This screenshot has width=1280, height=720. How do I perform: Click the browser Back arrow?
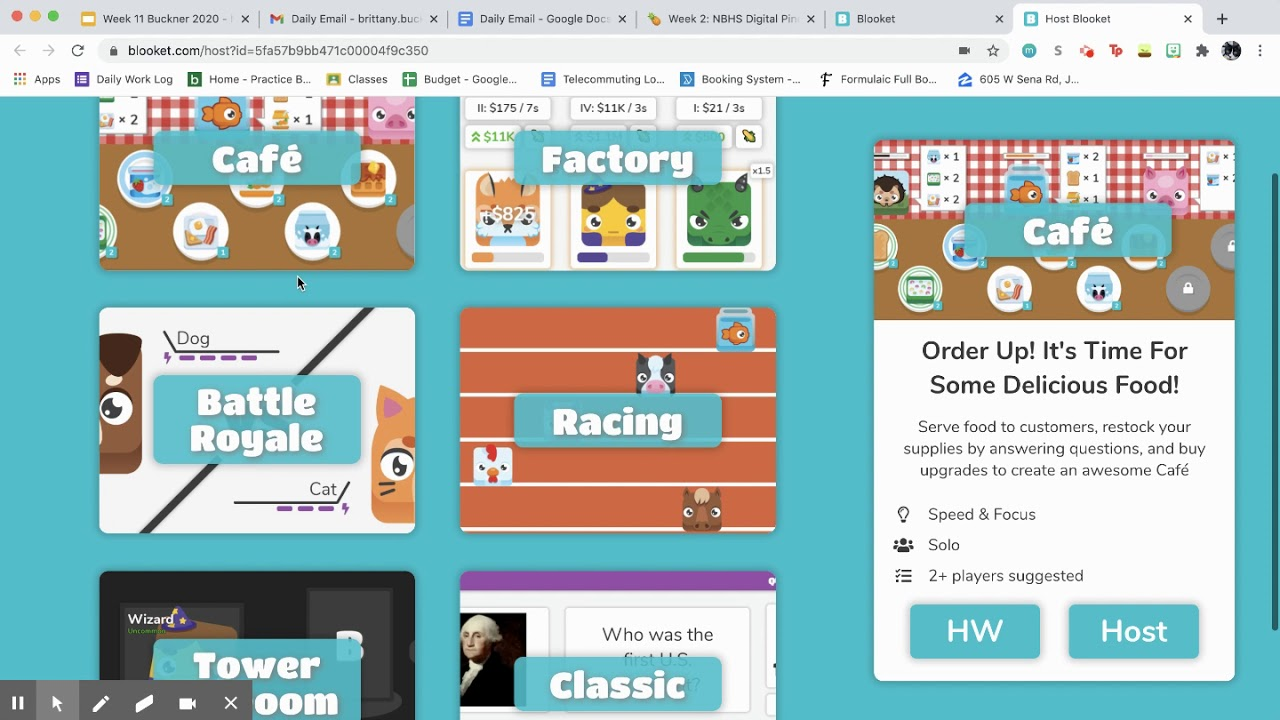[20, 50]
